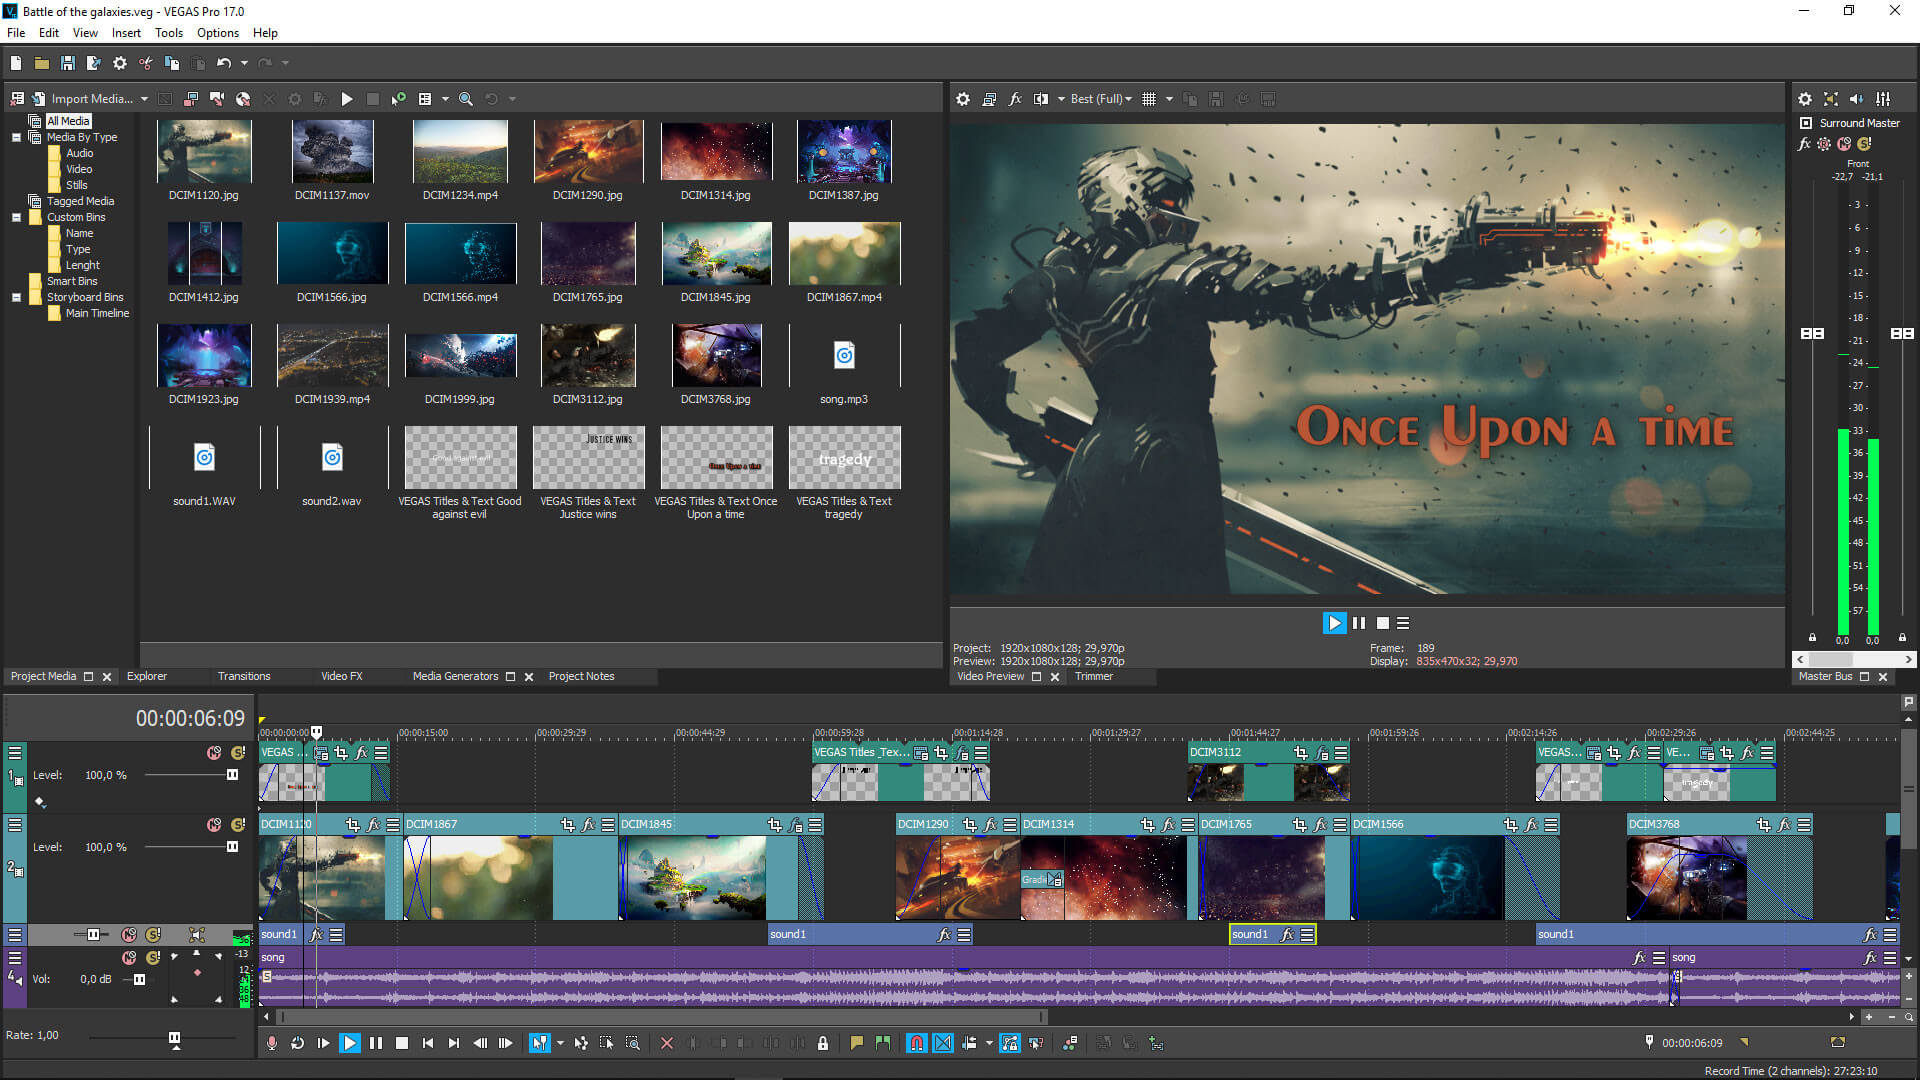Toggle track 2 mute button
Image resolution: width=1920 pixels, height=1080 pixels.
coord(211,824)
